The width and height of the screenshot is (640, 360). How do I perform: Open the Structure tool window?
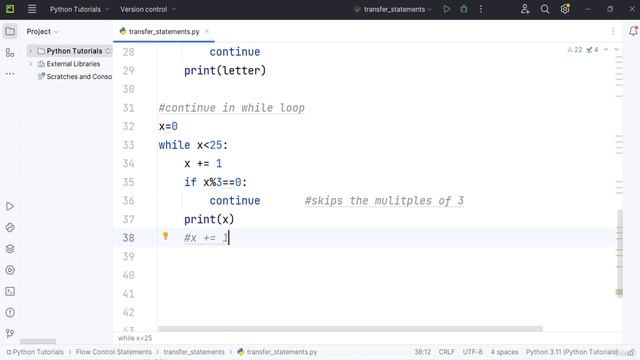[x=10, y=53]
